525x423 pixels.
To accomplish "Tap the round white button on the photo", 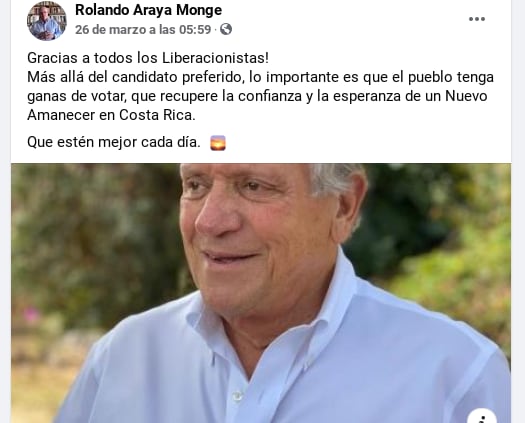I will (482, 417).
